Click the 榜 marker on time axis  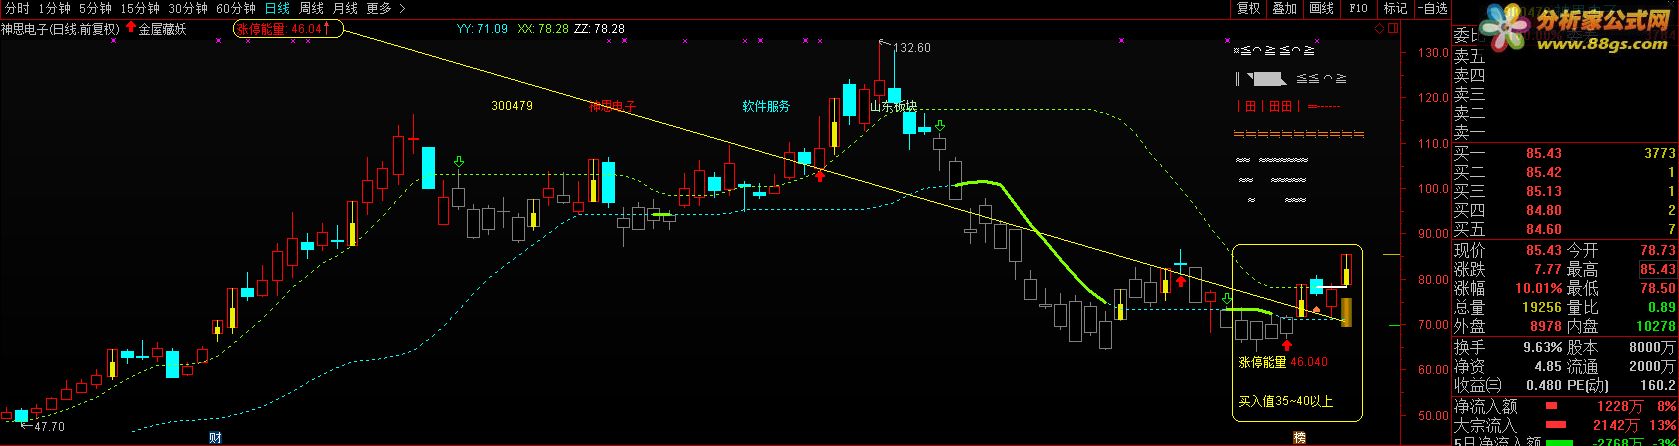click(x=1299, y=438)
